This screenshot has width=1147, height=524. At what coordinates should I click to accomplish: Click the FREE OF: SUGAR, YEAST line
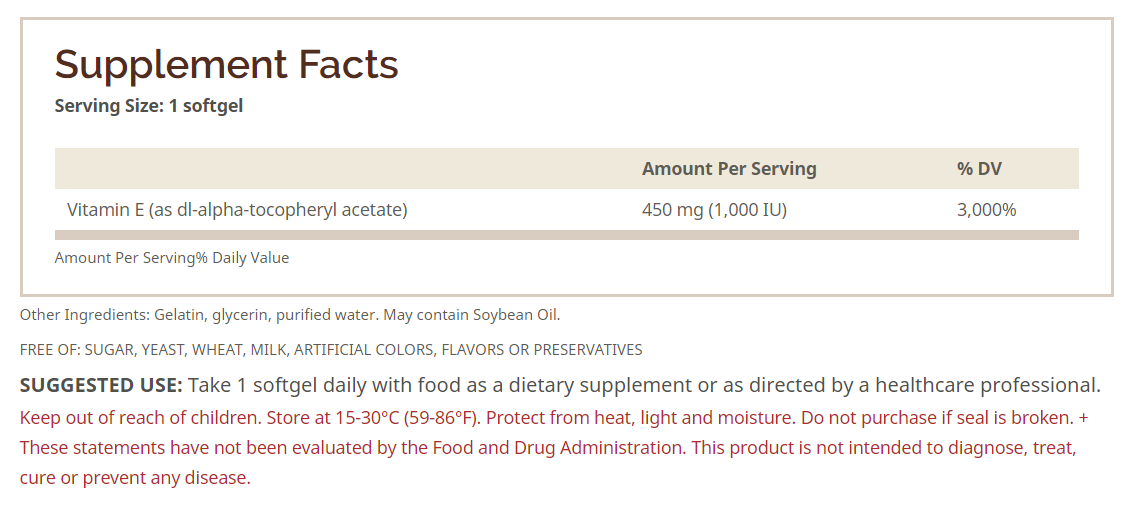point(330,350)
